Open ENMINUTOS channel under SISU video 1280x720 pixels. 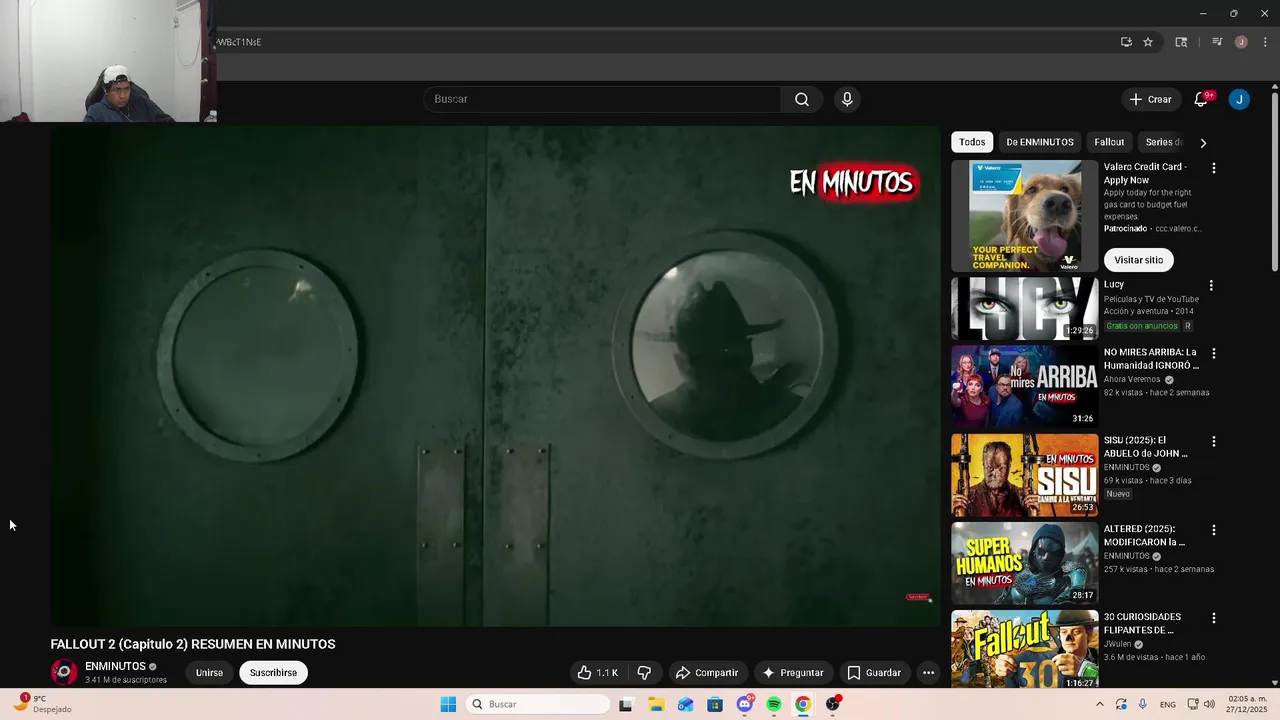pyautogui.click(x=1126, y=468)
